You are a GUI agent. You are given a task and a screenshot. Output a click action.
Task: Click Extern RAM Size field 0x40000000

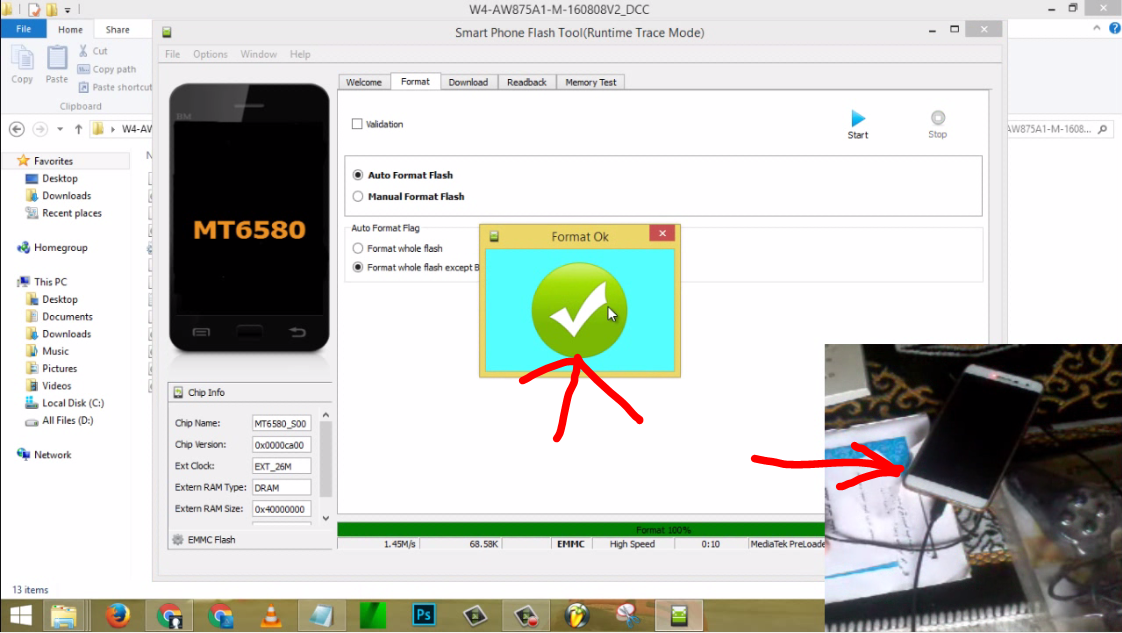point(281,509)
